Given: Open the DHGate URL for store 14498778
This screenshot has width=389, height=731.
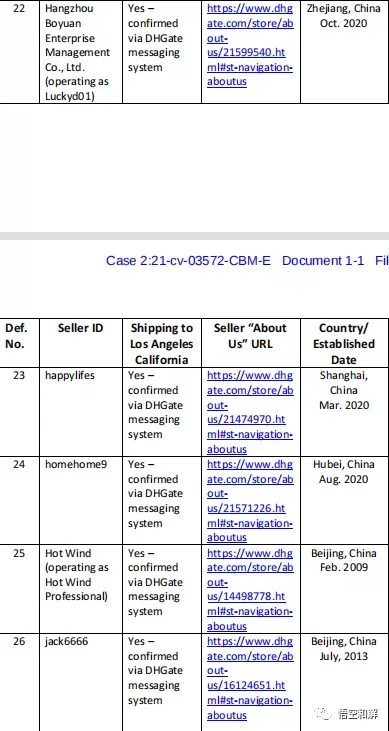Looking at the screenshot, I should click(x=250, y=589).
